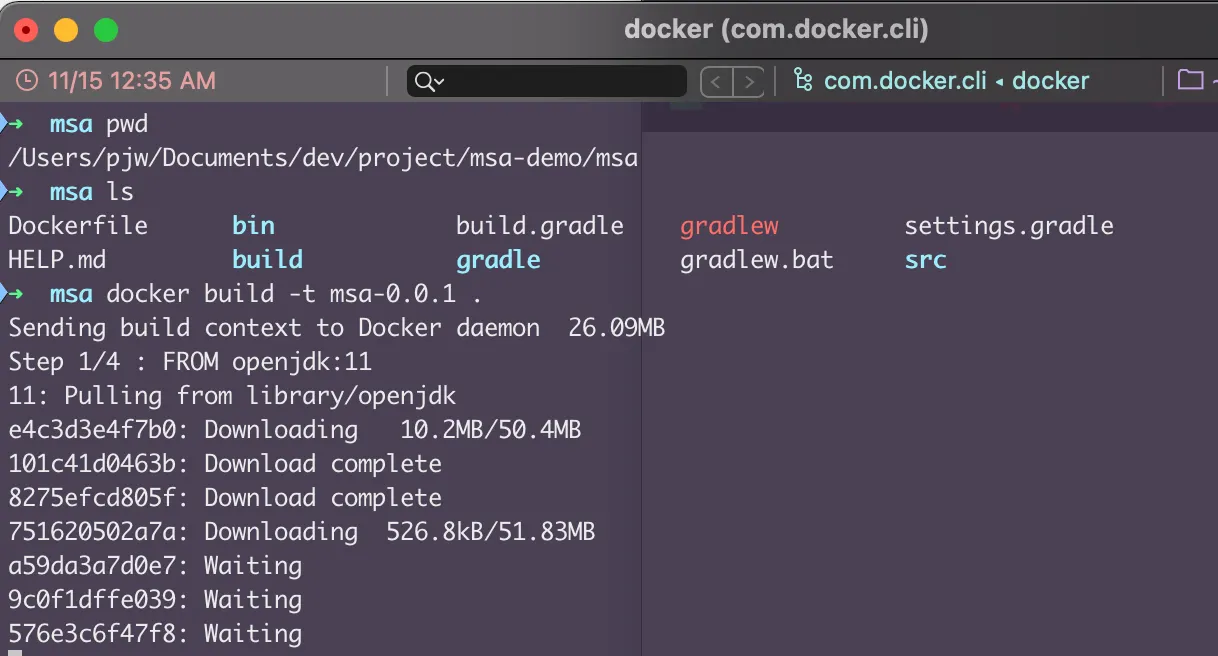Click the job tree icon beside com.docker.cli
This screenshot has height=656, width=1218.
coord(801,81)
